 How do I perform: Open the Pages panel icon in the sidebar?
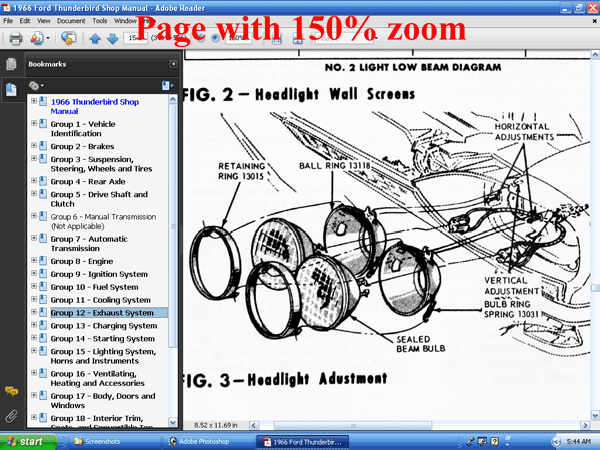[x=11, y=64]
